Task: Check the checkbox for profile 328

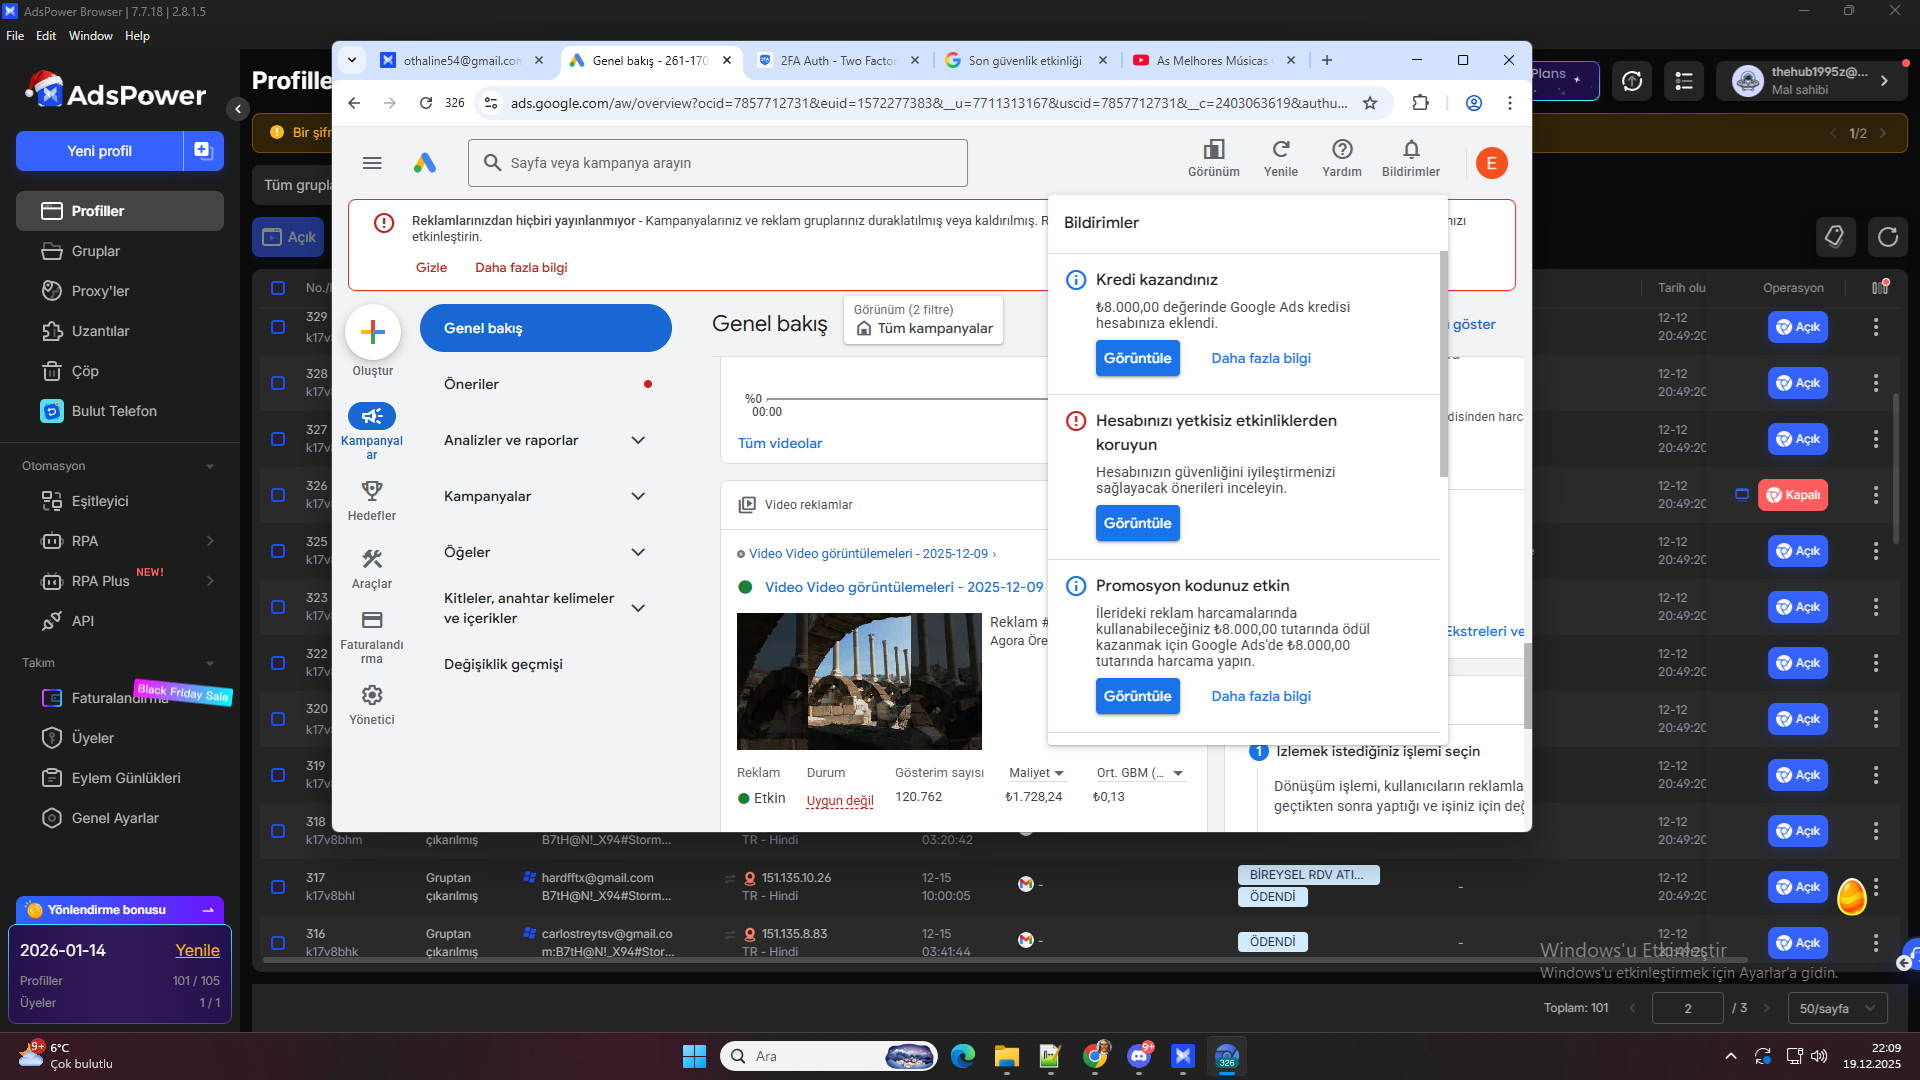Action: [278, 383]
